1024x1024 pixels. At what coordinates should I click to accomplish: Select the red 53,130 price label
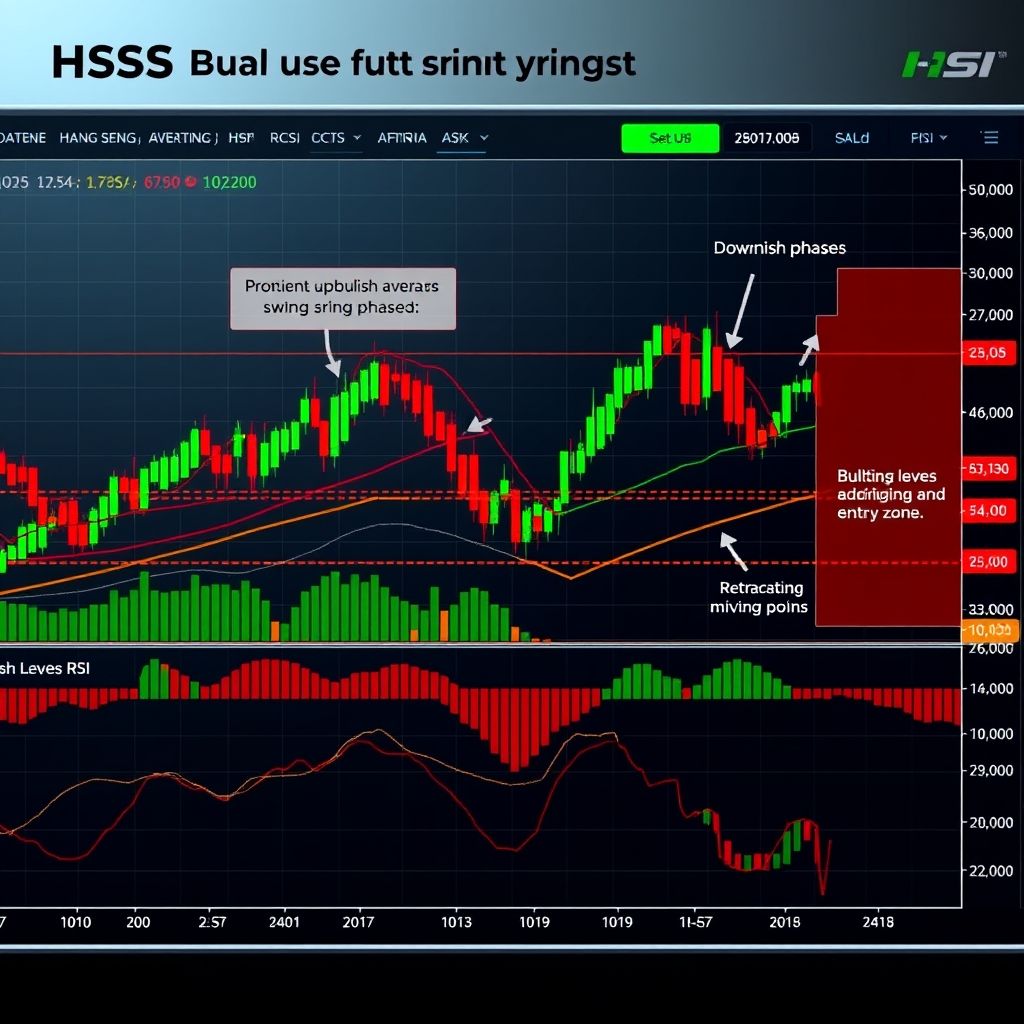tap(989, 468)
